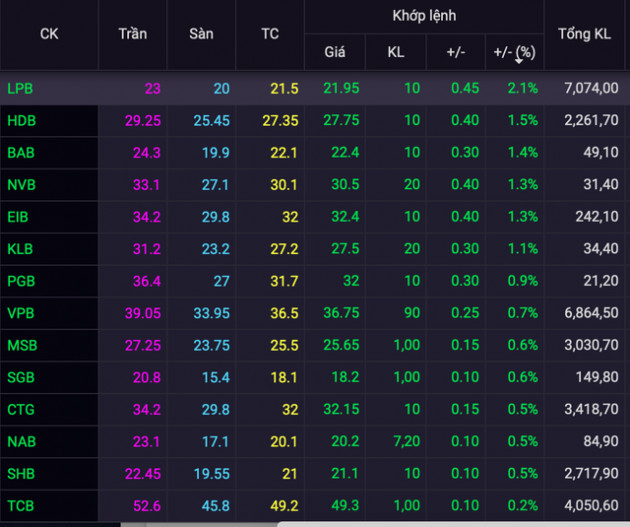Image resolution: width=630 pixels, height=527 pixels.
Task: Open the HDB stock ticker
Action: point(22,121)
